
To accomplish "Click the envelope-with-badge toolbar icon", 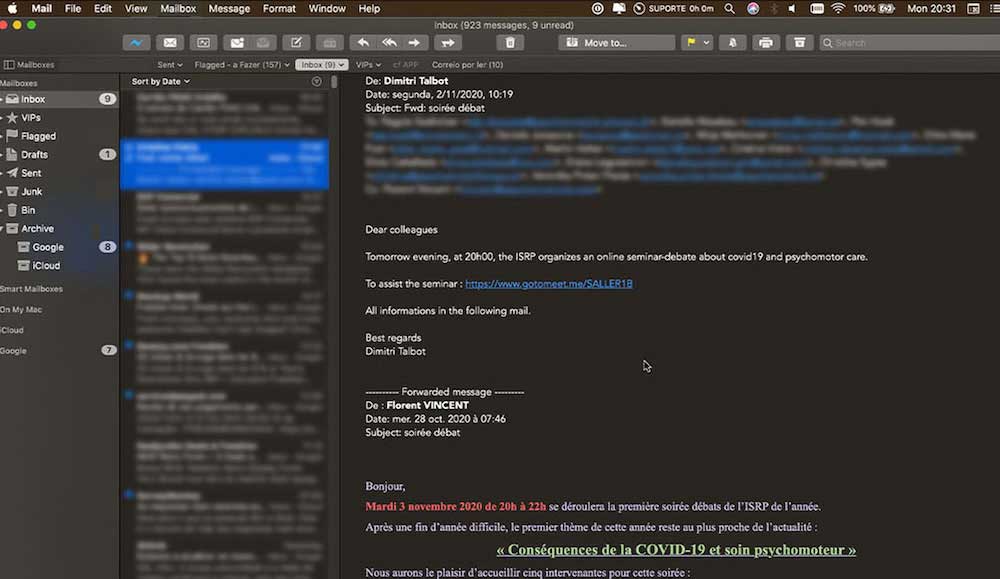I will (237, 43).
